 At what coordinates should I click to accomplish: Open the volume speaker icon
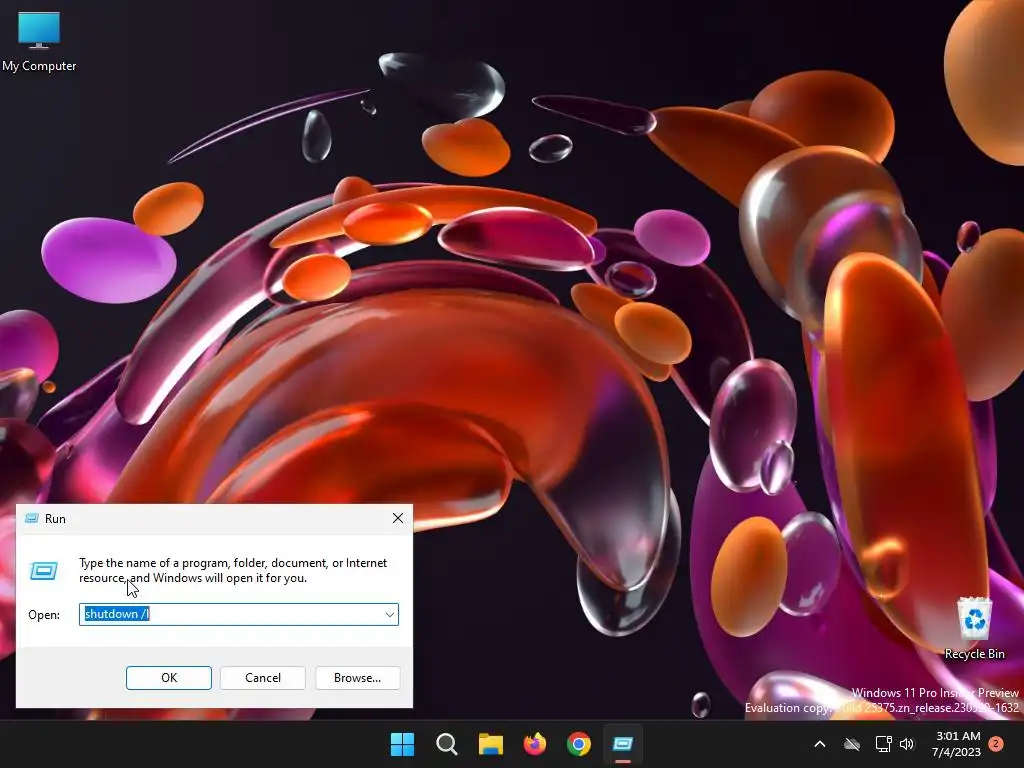[907, 744]
